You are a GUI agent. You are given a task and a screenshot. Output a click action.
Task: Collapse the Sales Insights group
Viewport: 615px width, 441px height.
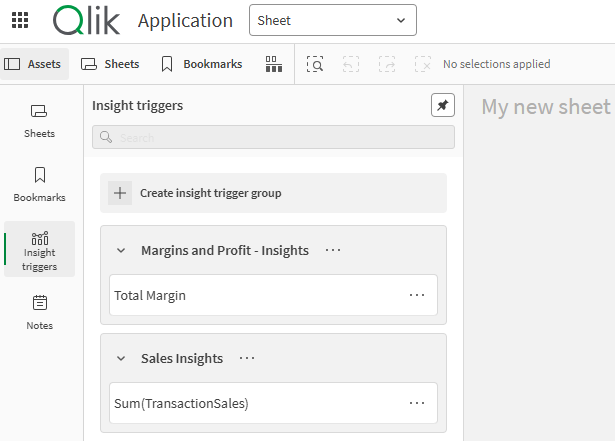[x=121, y=359]
